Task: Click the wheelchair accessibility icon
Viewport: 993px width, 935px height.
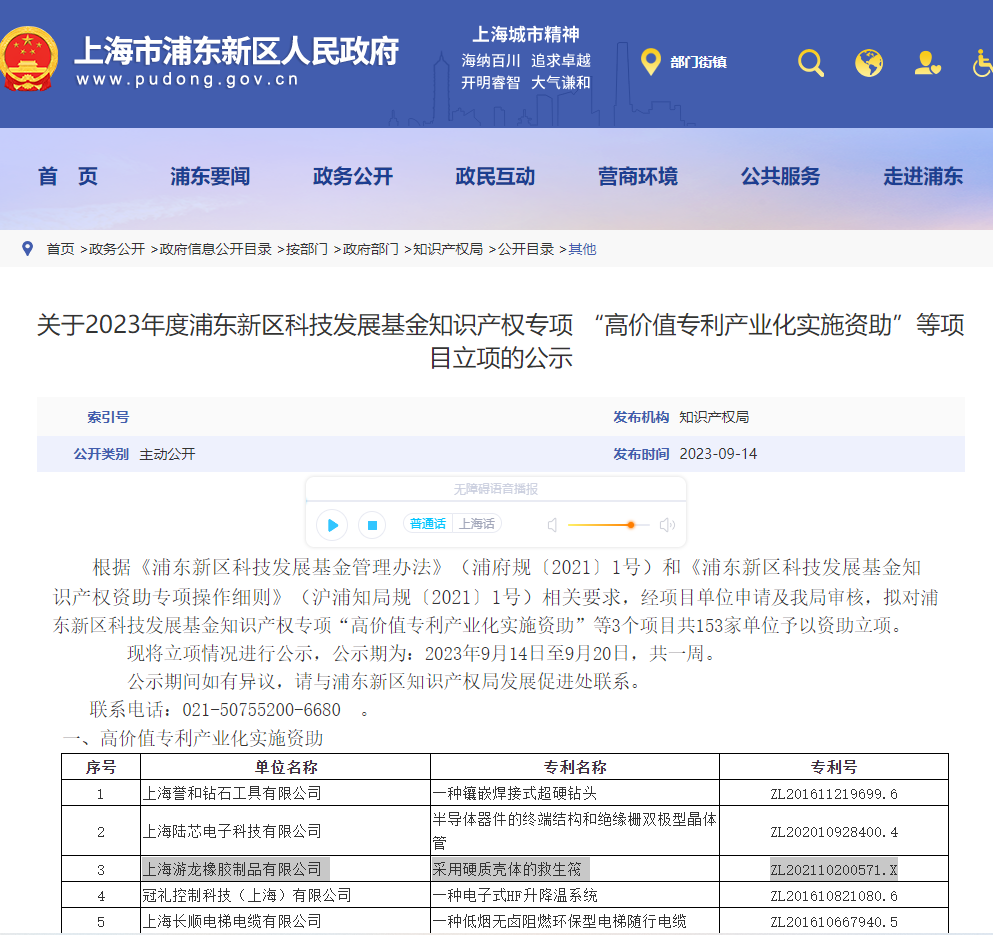Action: (982, 63)
